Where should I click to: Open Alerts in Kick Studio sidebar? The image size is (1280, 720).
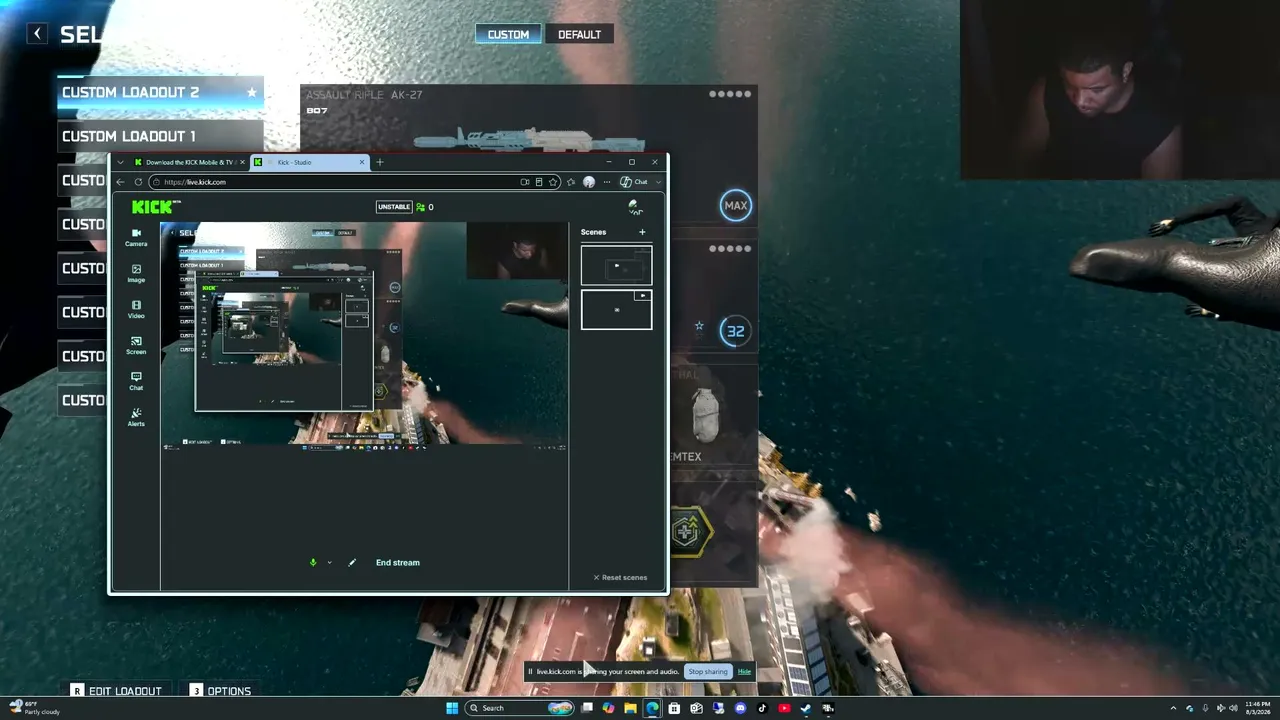pos(136,418)
